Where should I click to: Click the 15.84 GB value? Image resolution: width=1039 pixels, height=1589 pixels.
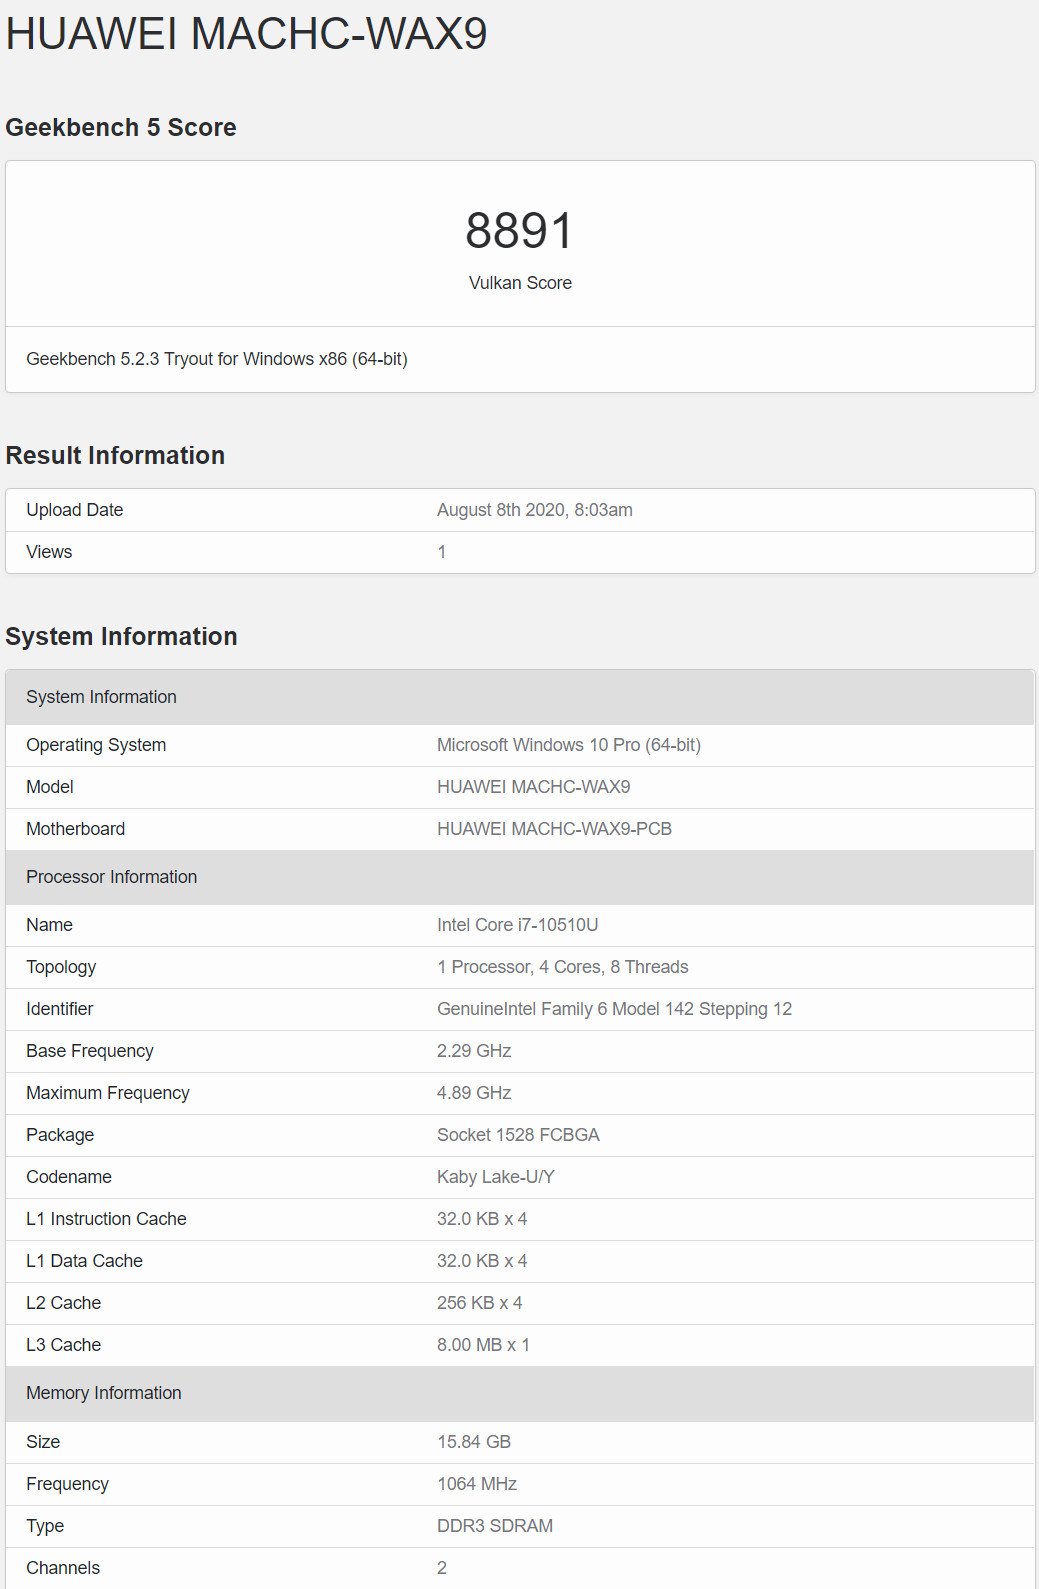(x=474, y=1442)
